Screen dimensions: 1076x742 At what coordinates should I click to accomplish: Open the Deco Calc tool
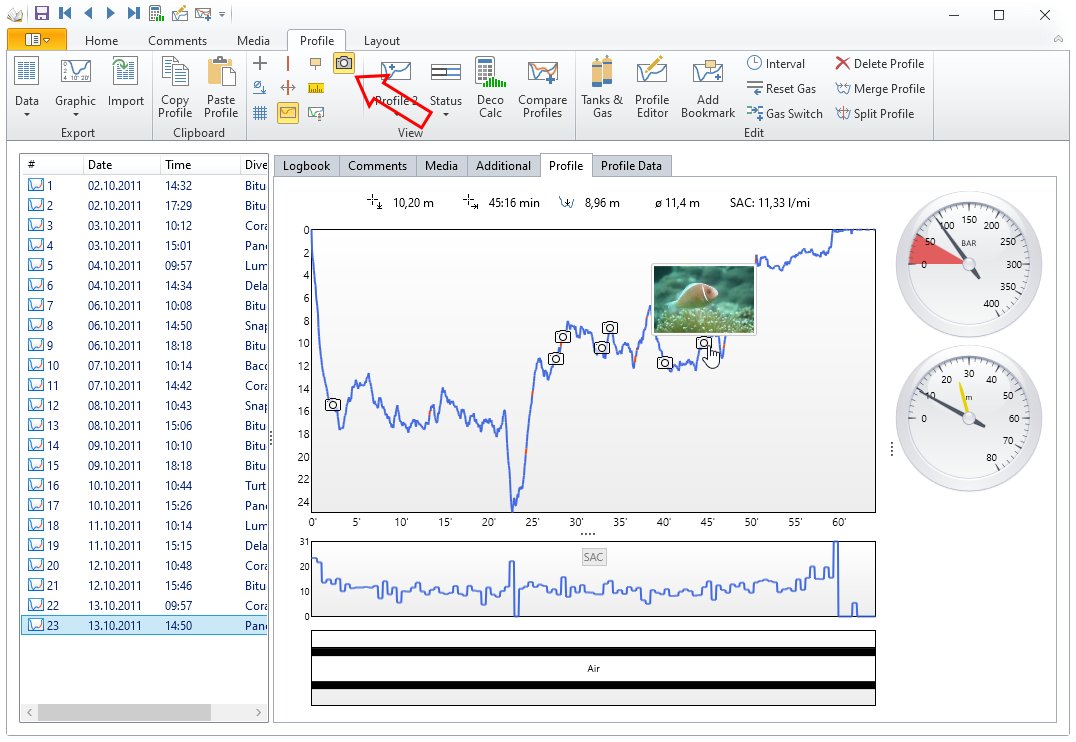490,88
